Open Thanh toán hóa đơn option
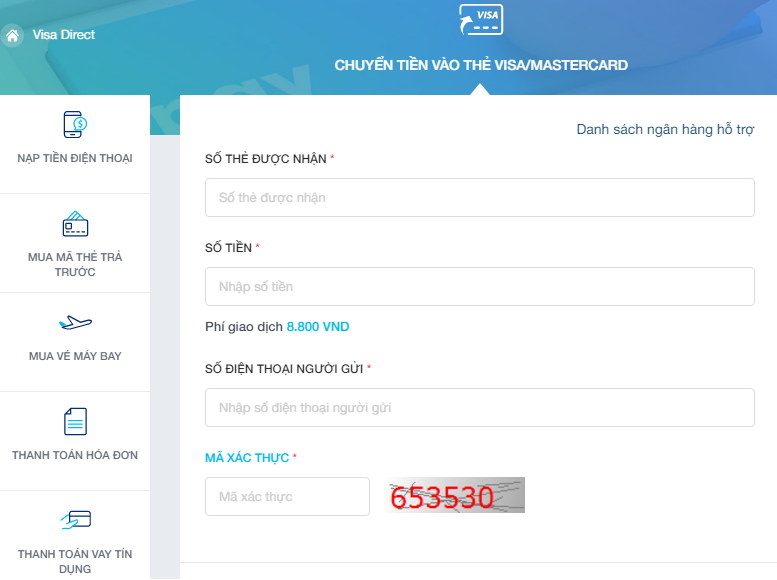Viewport: 777px width, 580px height. point(75,455)
